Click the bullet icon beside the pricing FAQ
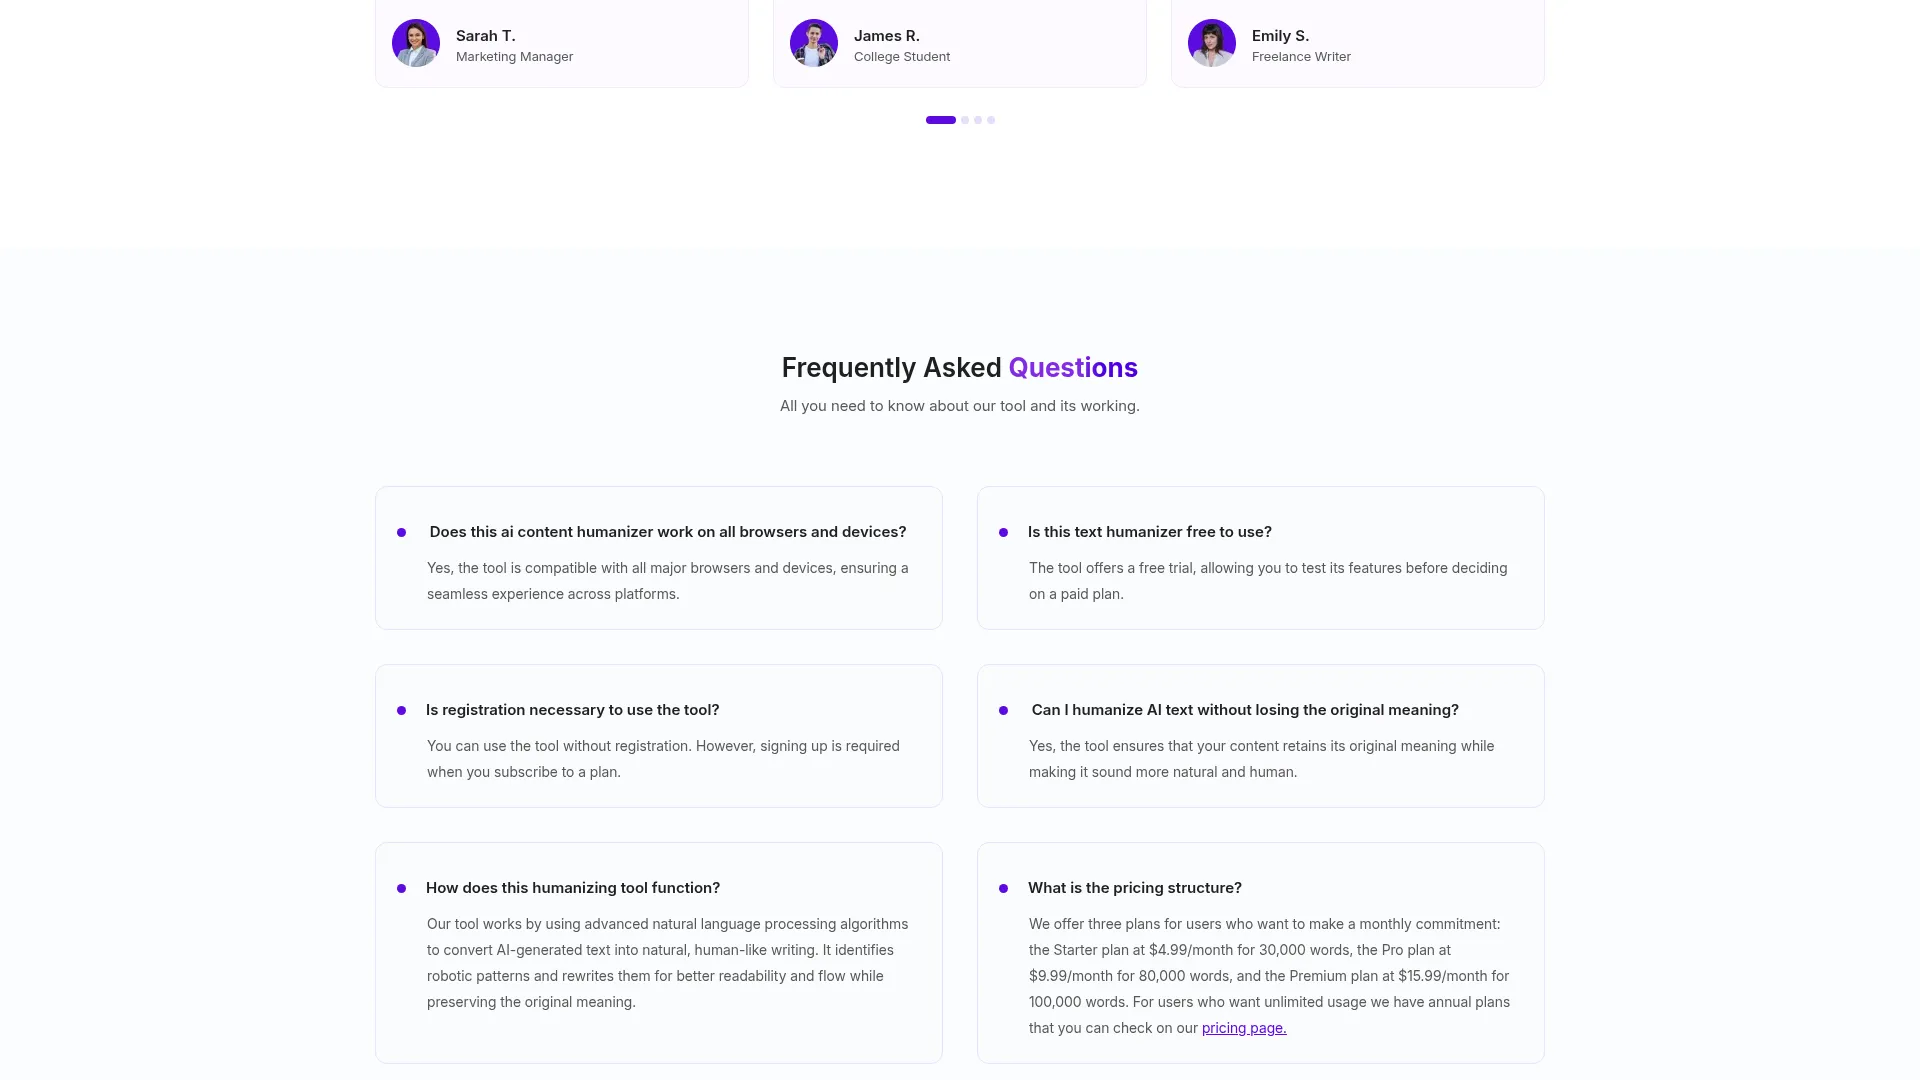The width and height of the screenshot is (1920, 1080). (x=1004, y=888)
